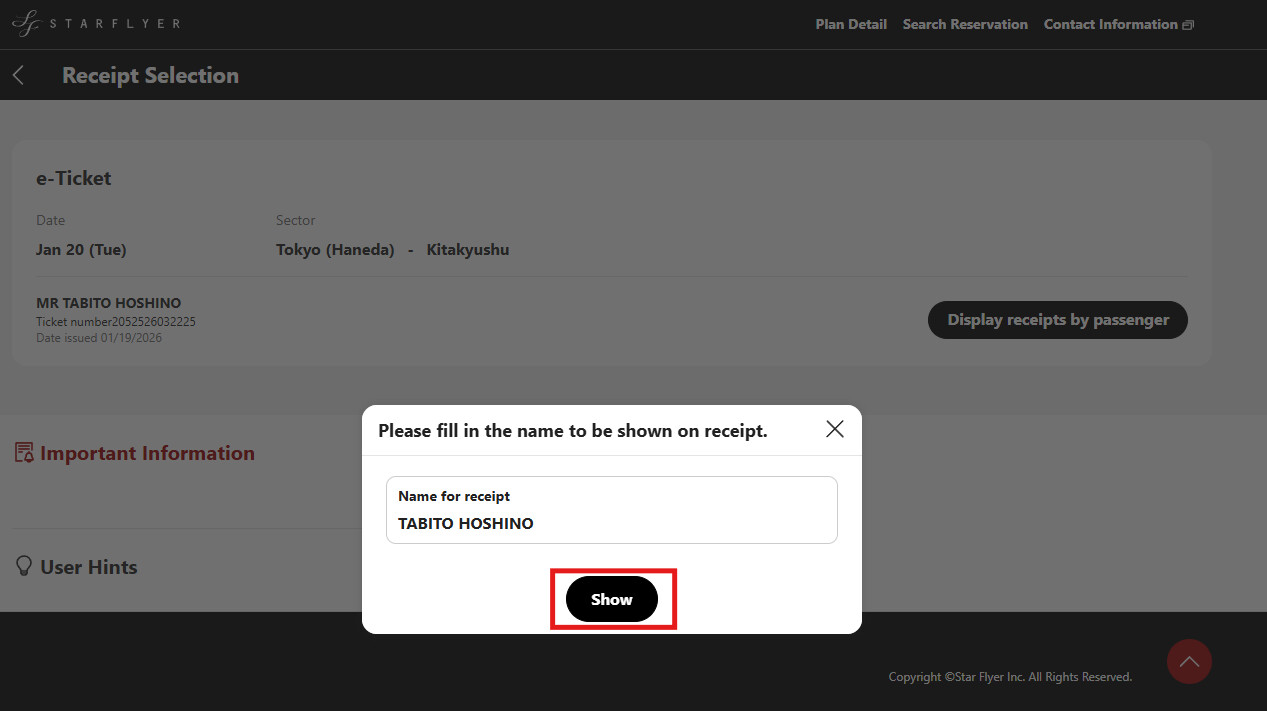
Task: Expand the User Hints section heading
Action: click(x=89, y=567)
